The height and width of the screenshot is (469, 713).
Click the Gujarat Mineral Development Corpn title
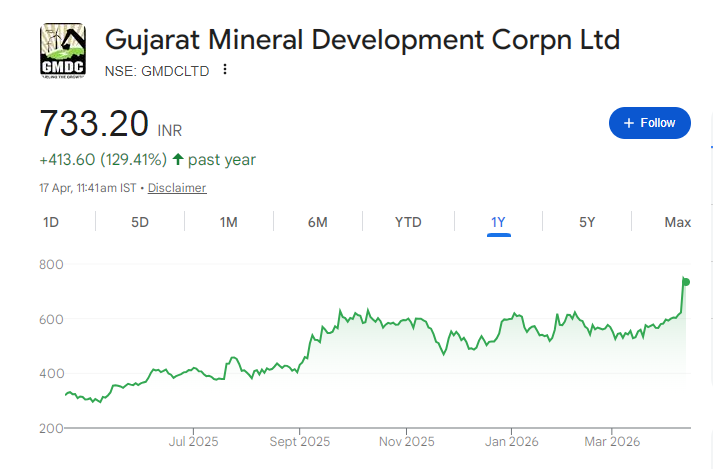pyautogui.click(x=362, y=40)
